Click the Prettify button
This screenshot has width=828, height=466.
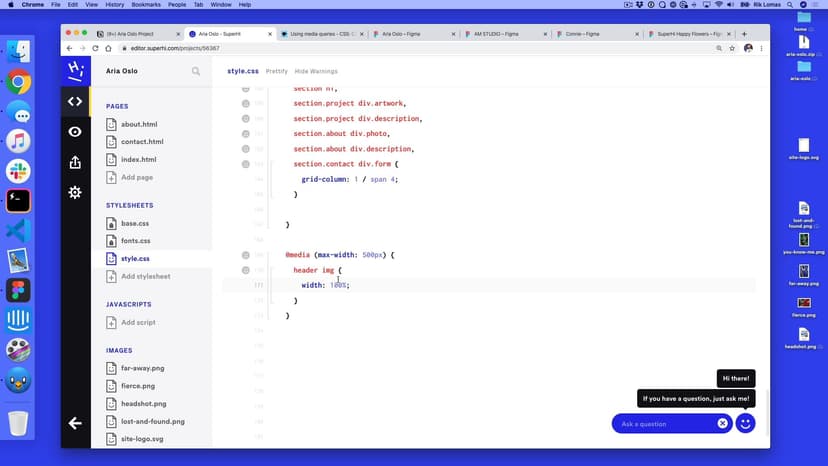(x=277, y=71)
